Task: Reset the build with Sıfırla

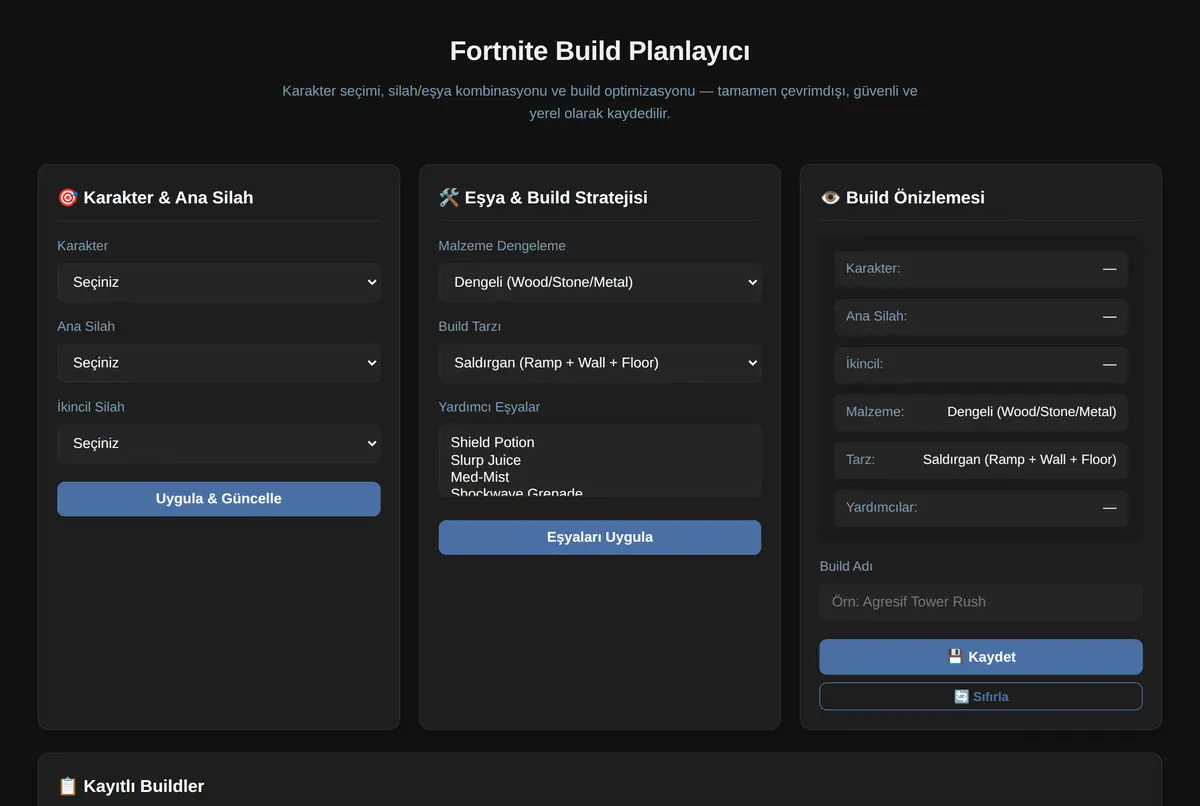Action: click(x=980, y=696)
